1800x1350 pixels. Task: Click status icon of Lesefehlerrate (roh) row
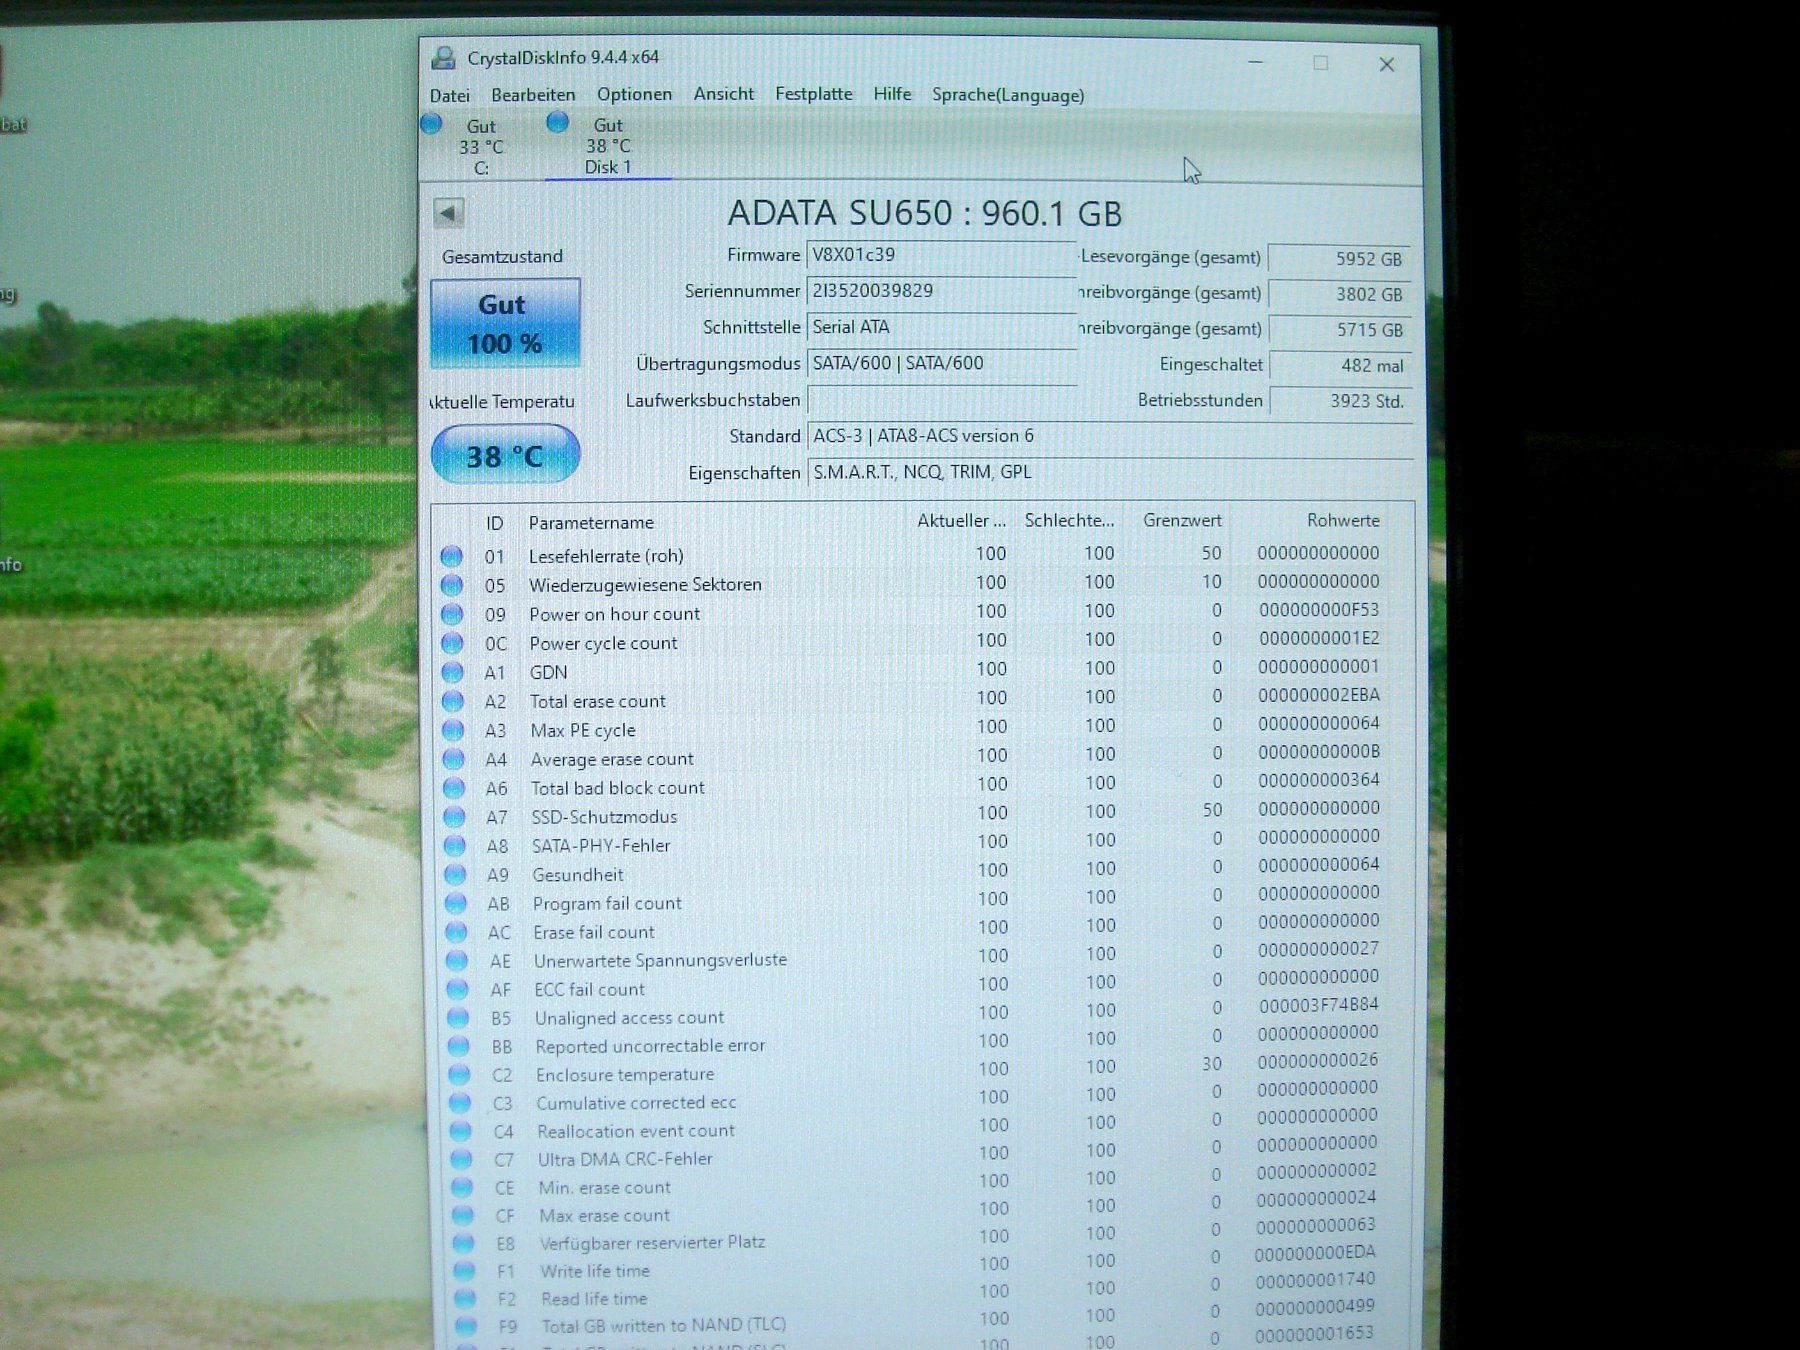pos(451,556)
